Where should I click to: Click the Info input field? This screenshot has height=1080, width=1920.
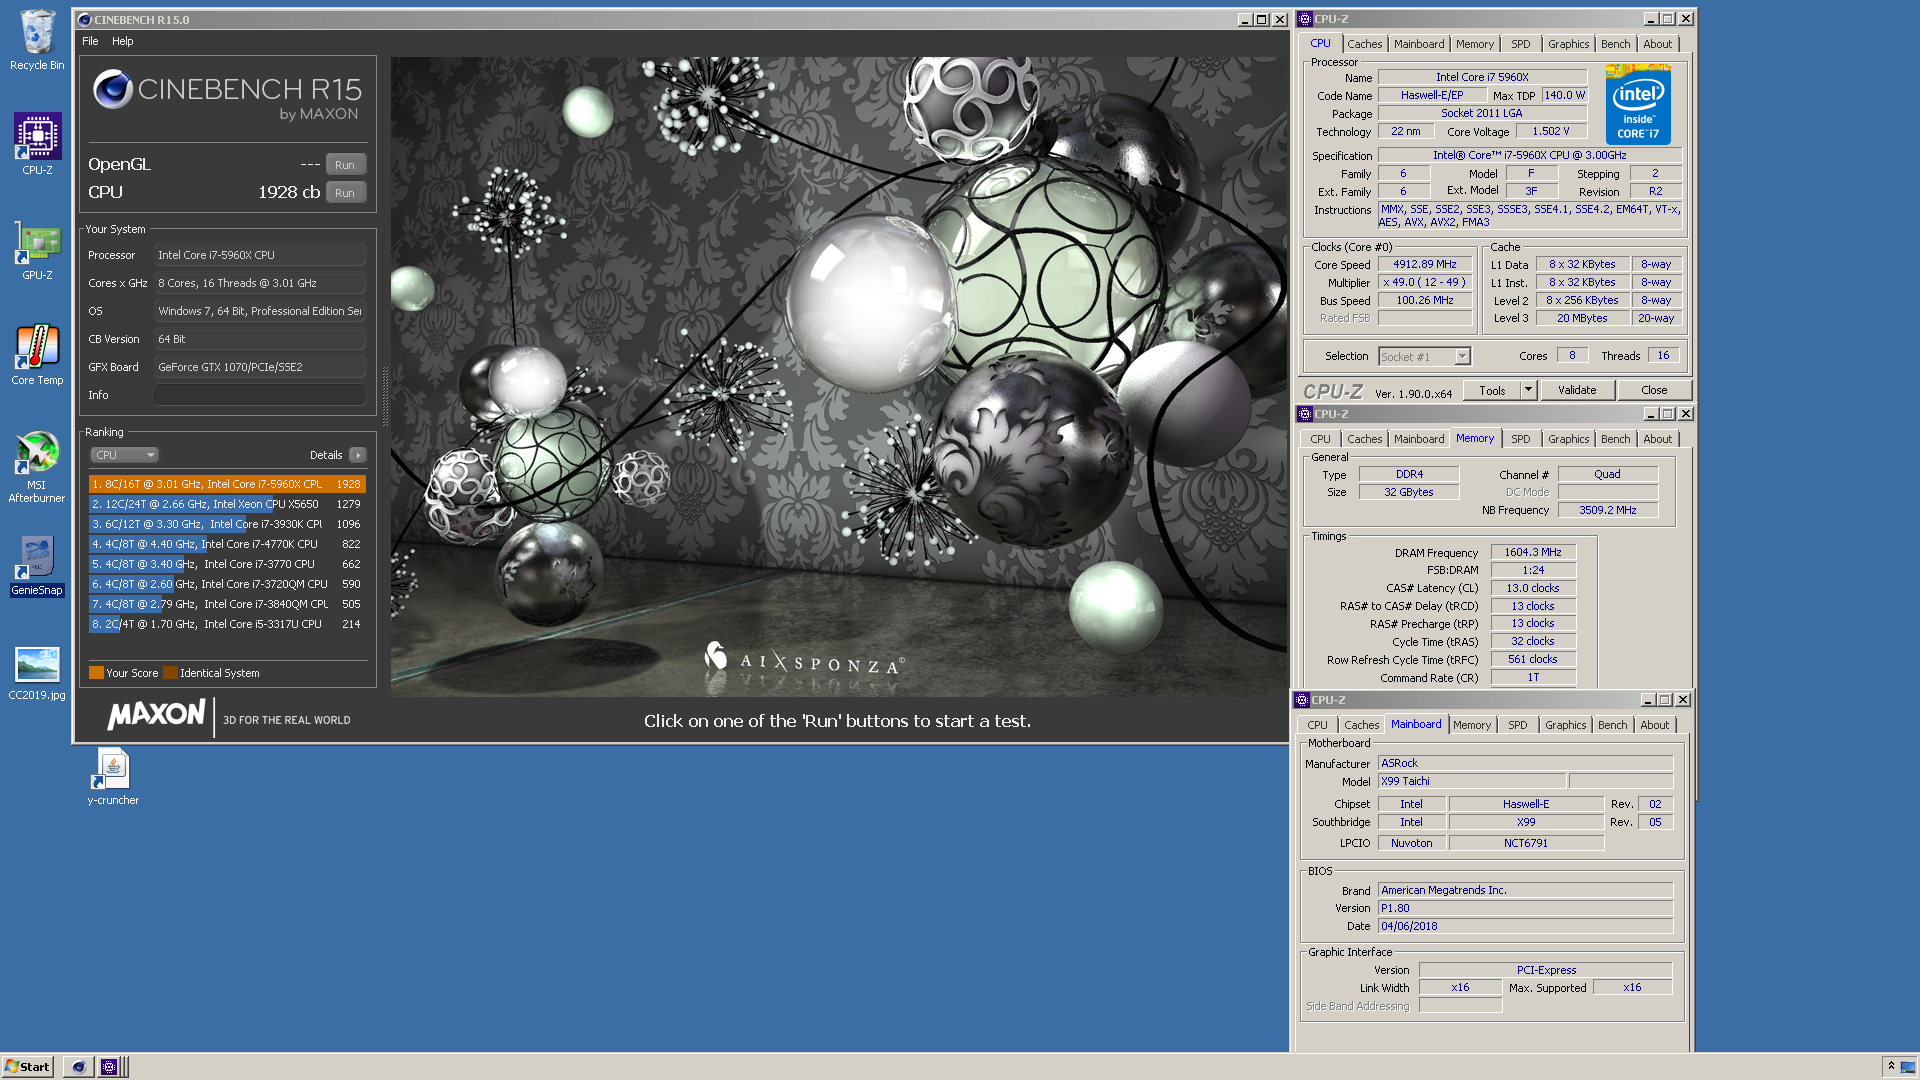coord(260,395)
